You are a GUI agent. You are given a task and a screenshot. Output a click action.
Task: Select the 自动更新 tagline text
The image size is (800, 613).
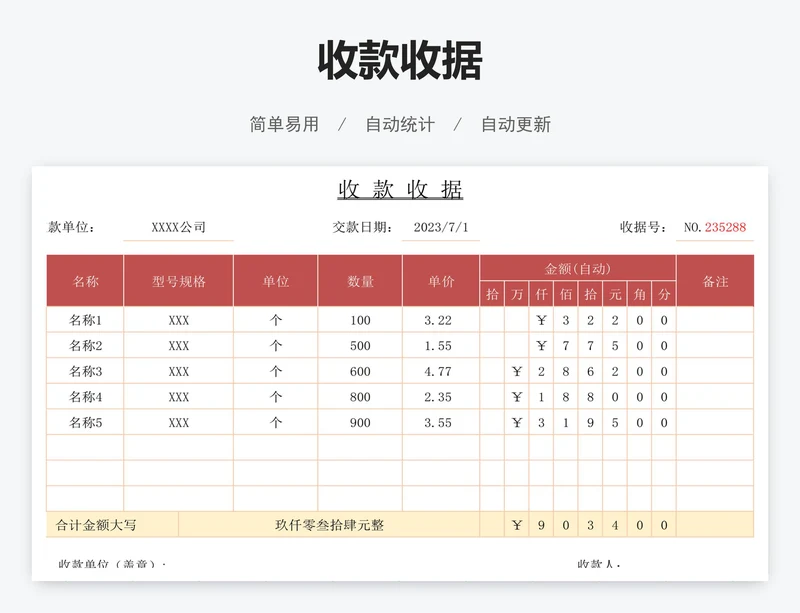pos(516,124)
